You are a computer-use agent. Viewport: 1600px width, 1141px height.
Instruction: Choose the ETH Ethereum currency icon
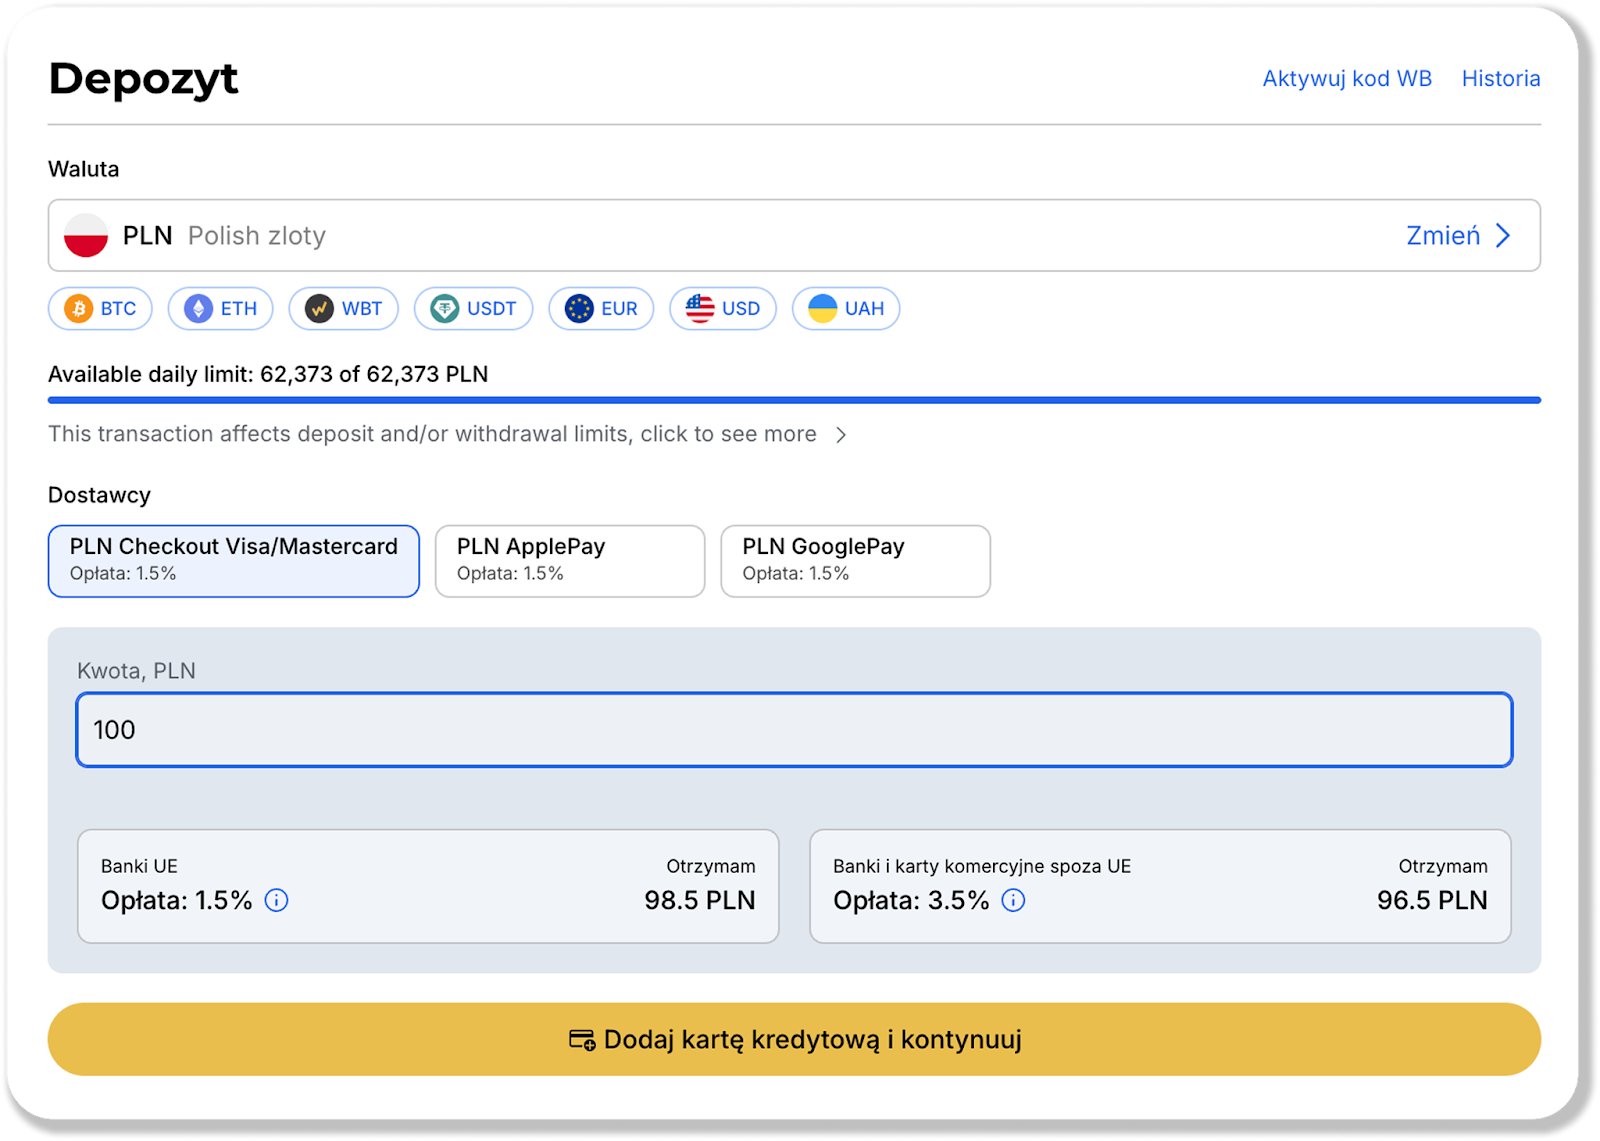(199, 309)
